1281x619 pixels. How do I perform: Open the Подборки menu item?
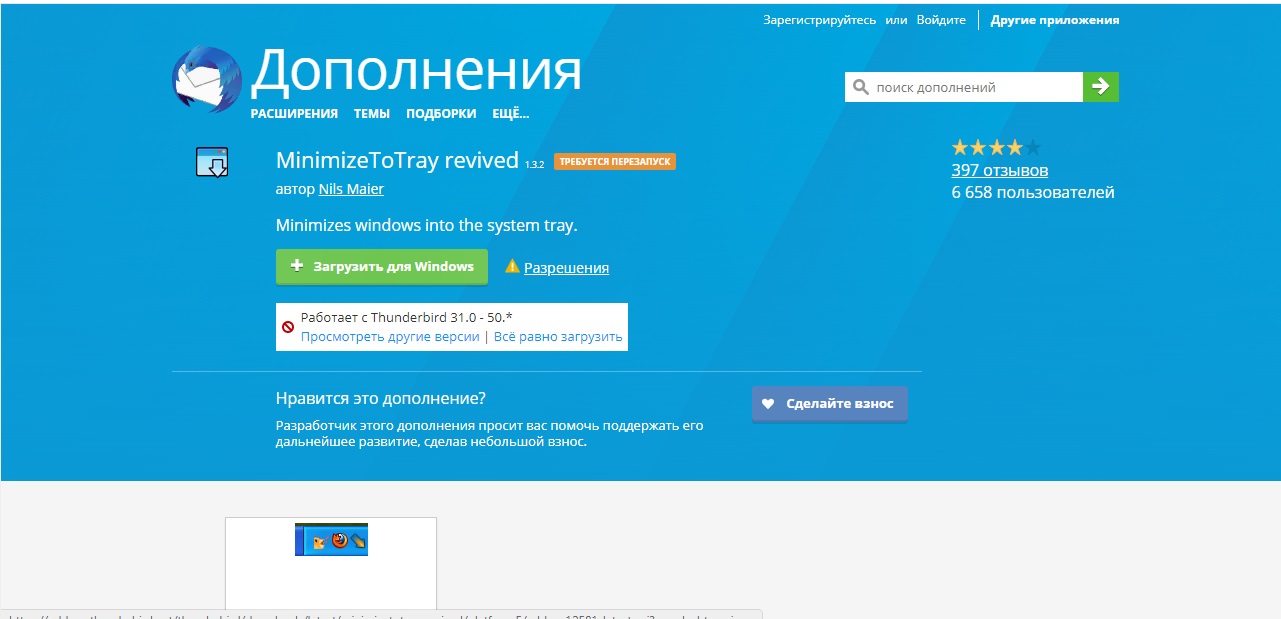(x=441, y=114)
